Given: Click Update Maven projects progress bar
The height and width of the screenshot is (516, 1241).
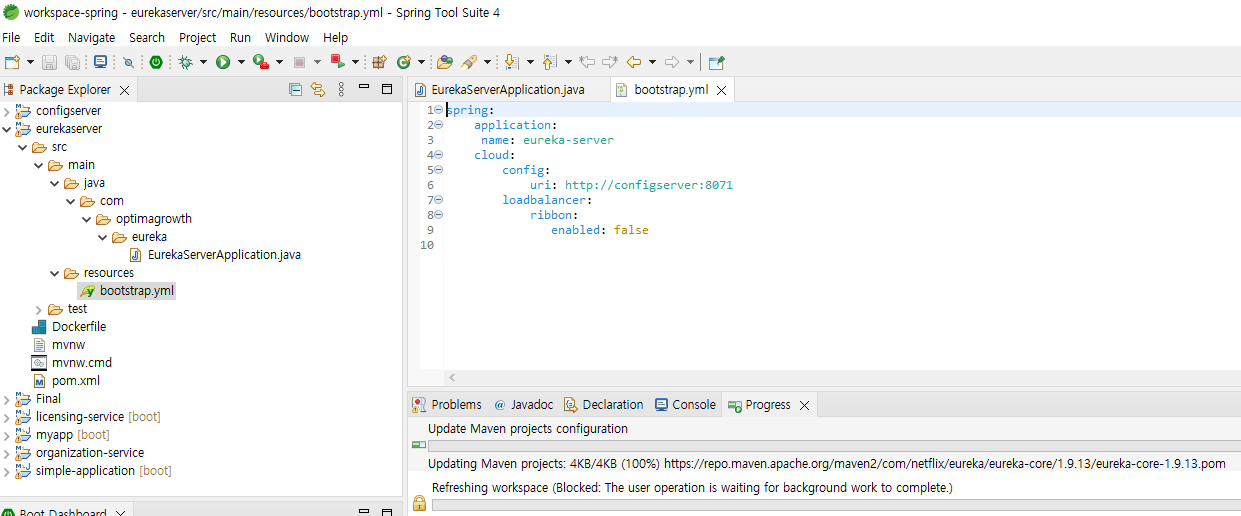Looking at the screenshot, I should point(834,446).
